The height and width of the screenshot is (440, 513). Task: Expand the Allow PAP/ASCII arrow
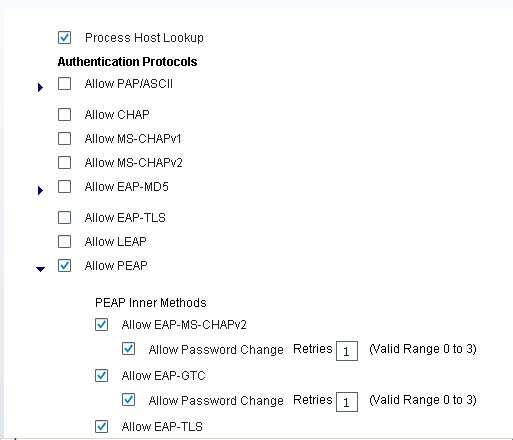[40, 87]
